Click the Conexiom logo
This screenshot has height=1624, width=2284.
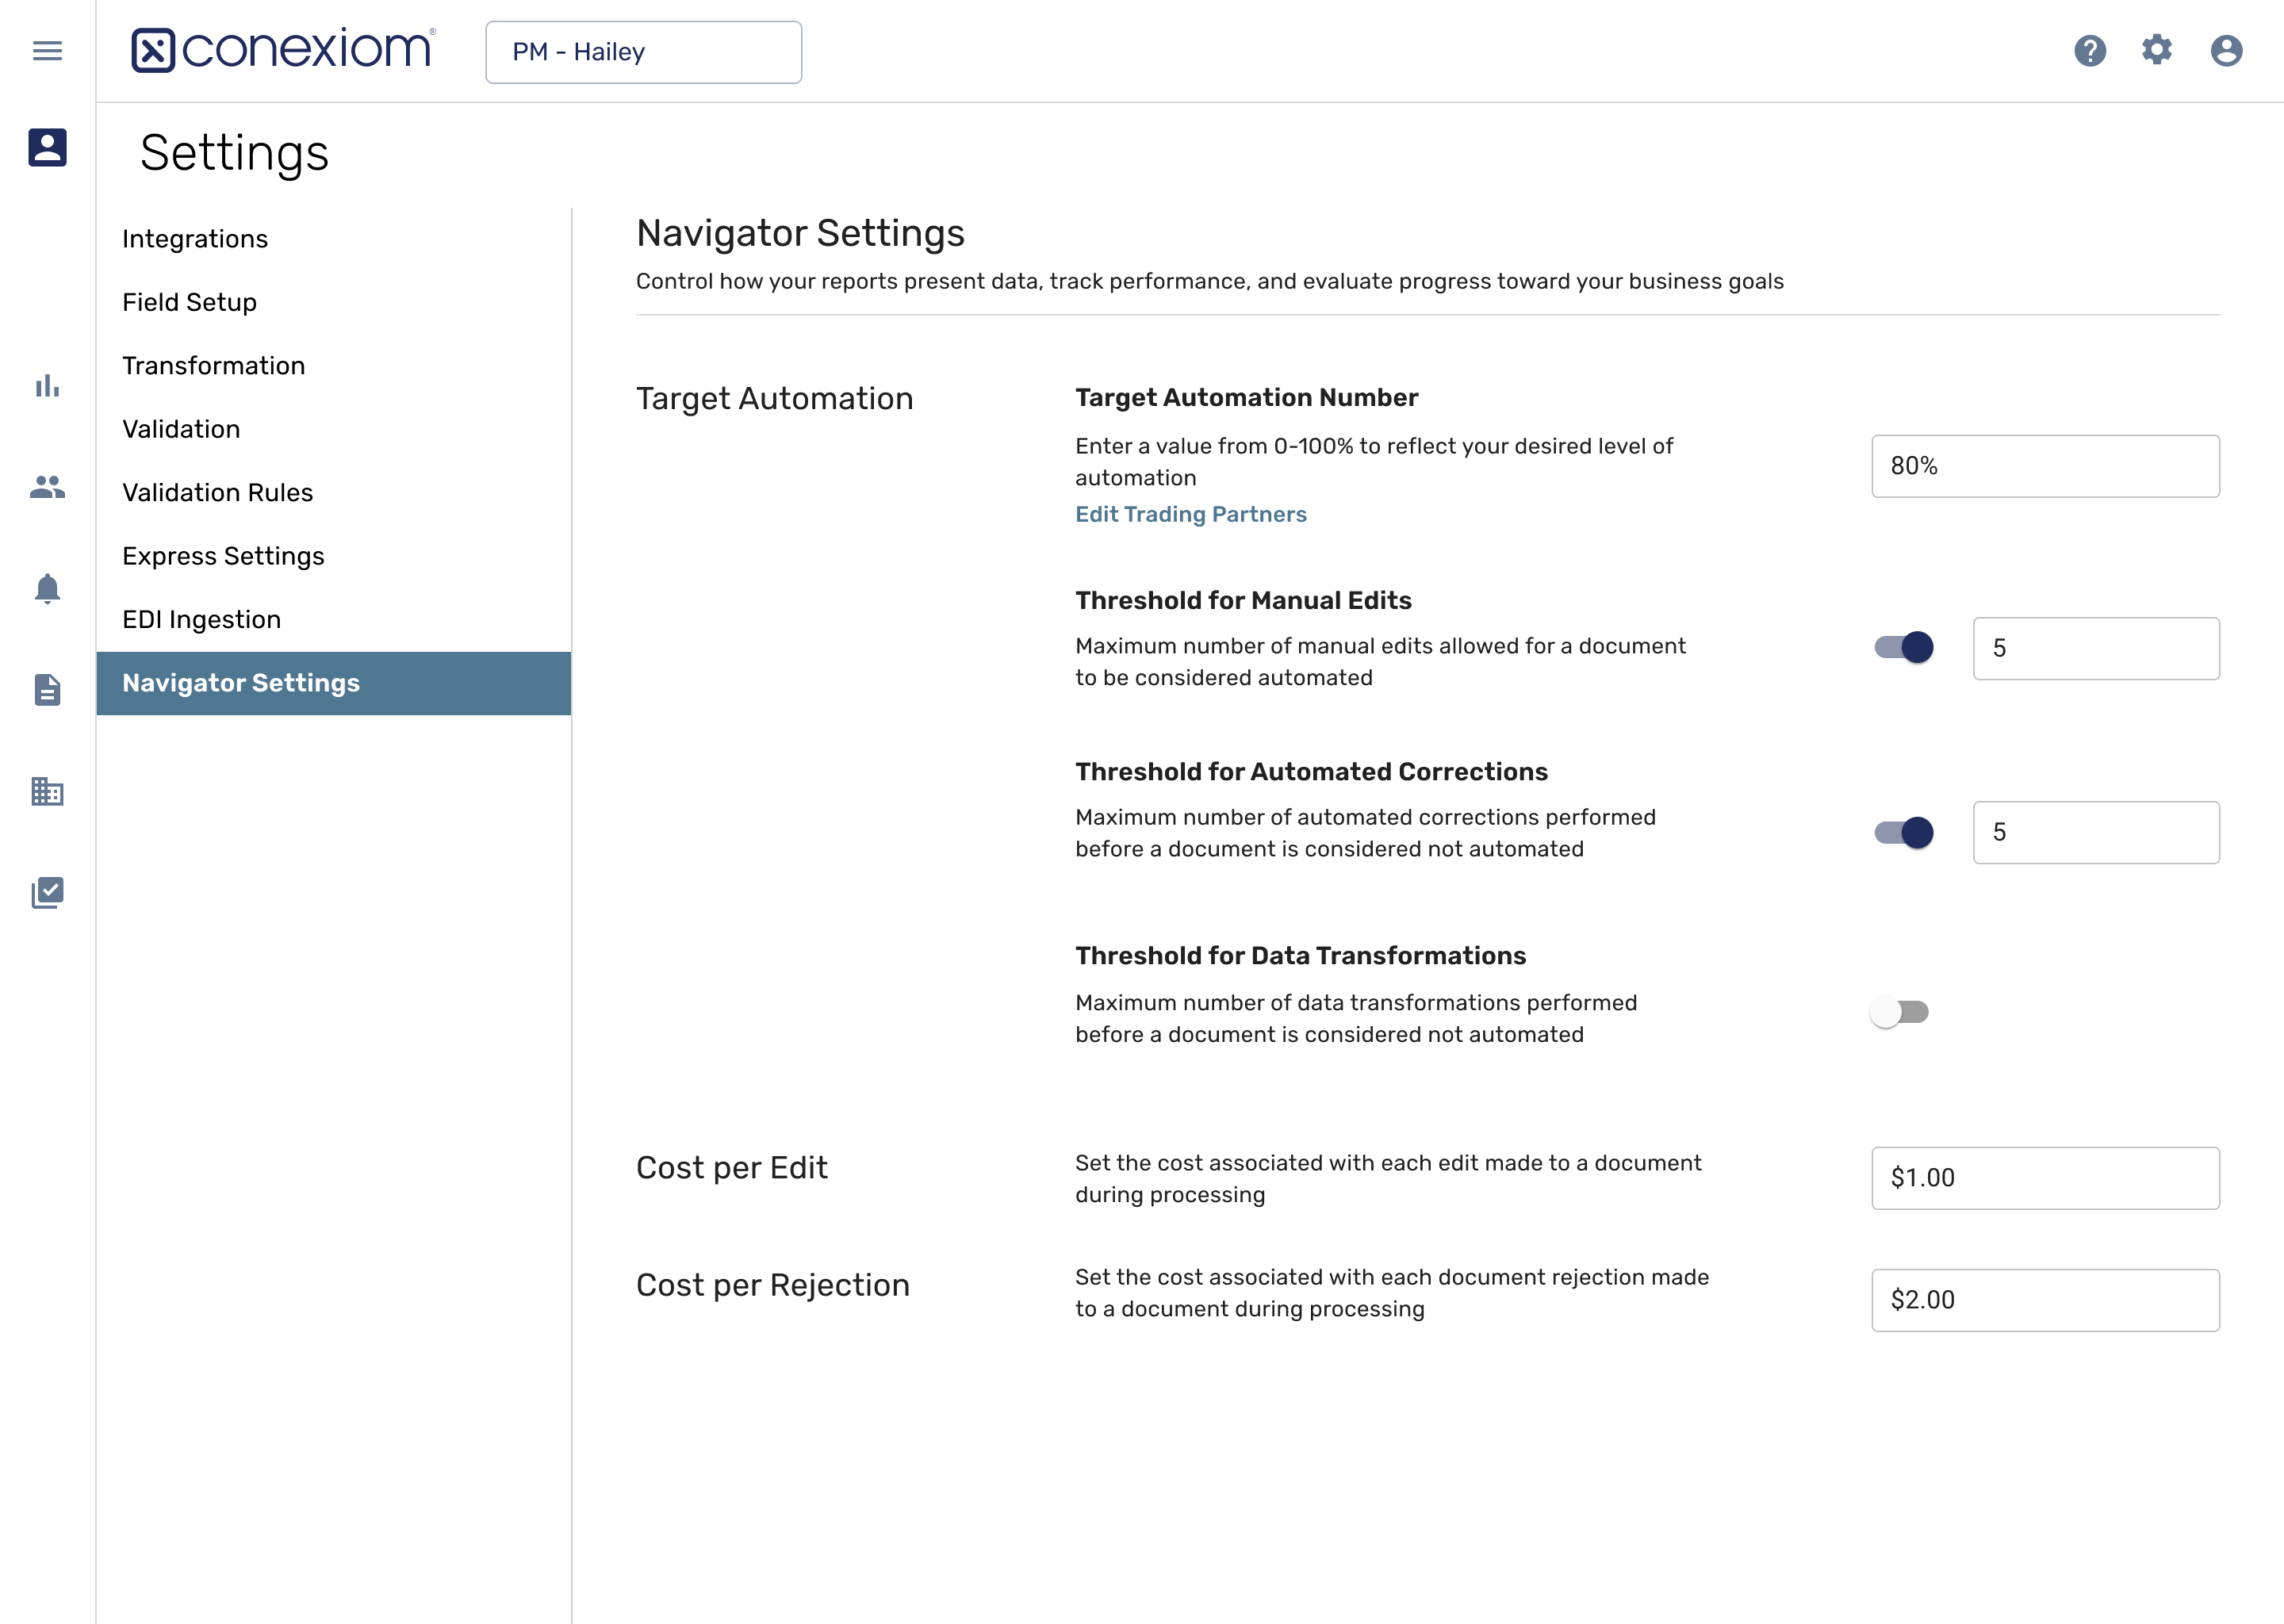tap(283, 50)
